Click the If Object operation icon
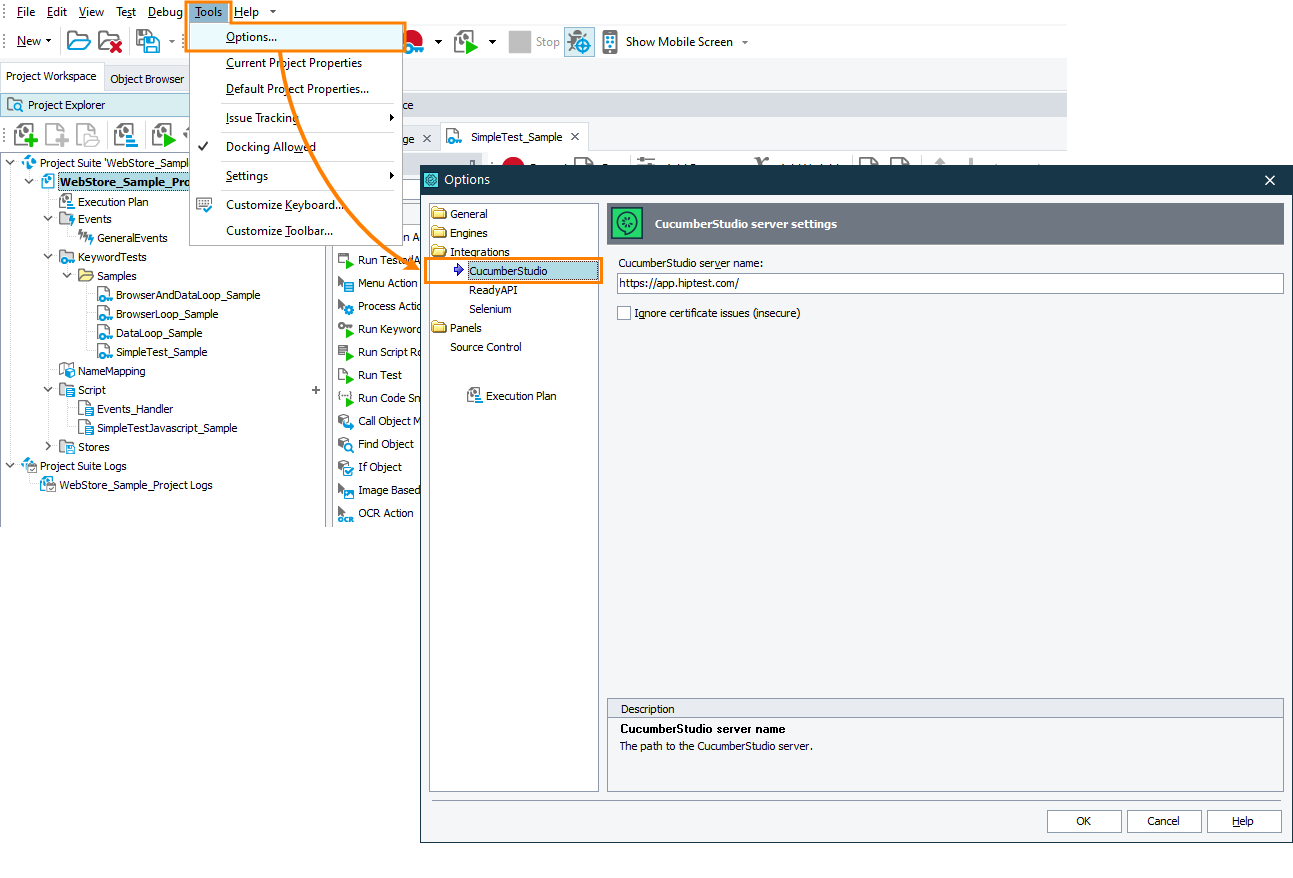This screenshot has width=1293, height=878. pyautogui.click(x=345, y=468)
